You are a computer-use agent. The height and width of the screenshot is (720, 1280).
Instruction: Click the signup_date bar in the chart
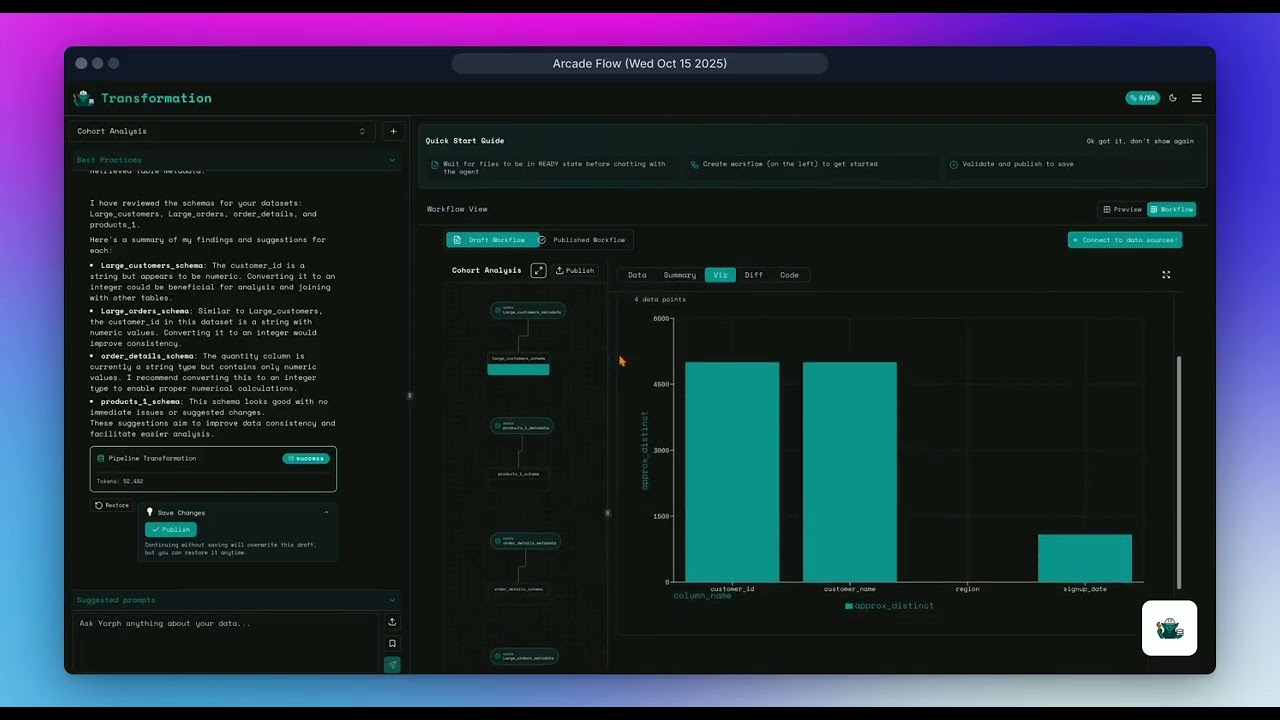(x=1085, y=558)
